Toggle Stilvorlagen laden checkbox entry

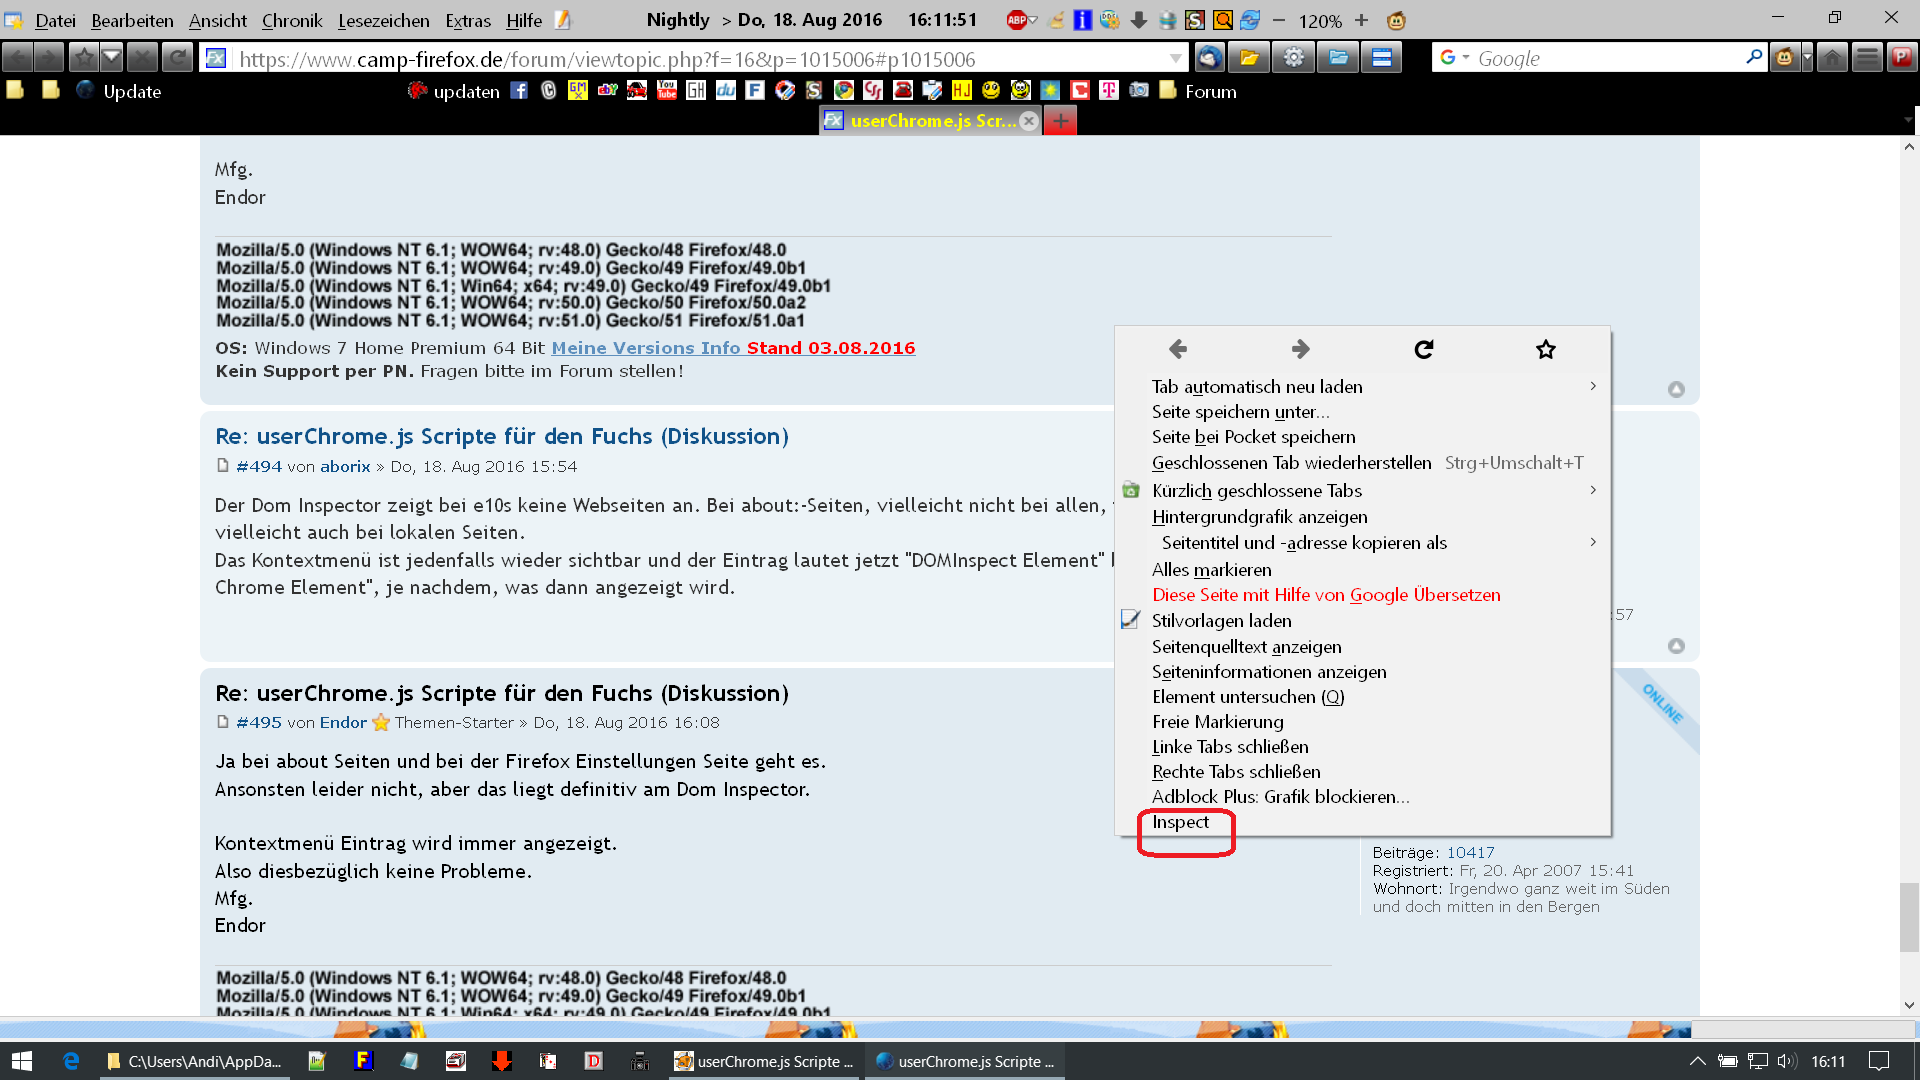coord(1221,621)
